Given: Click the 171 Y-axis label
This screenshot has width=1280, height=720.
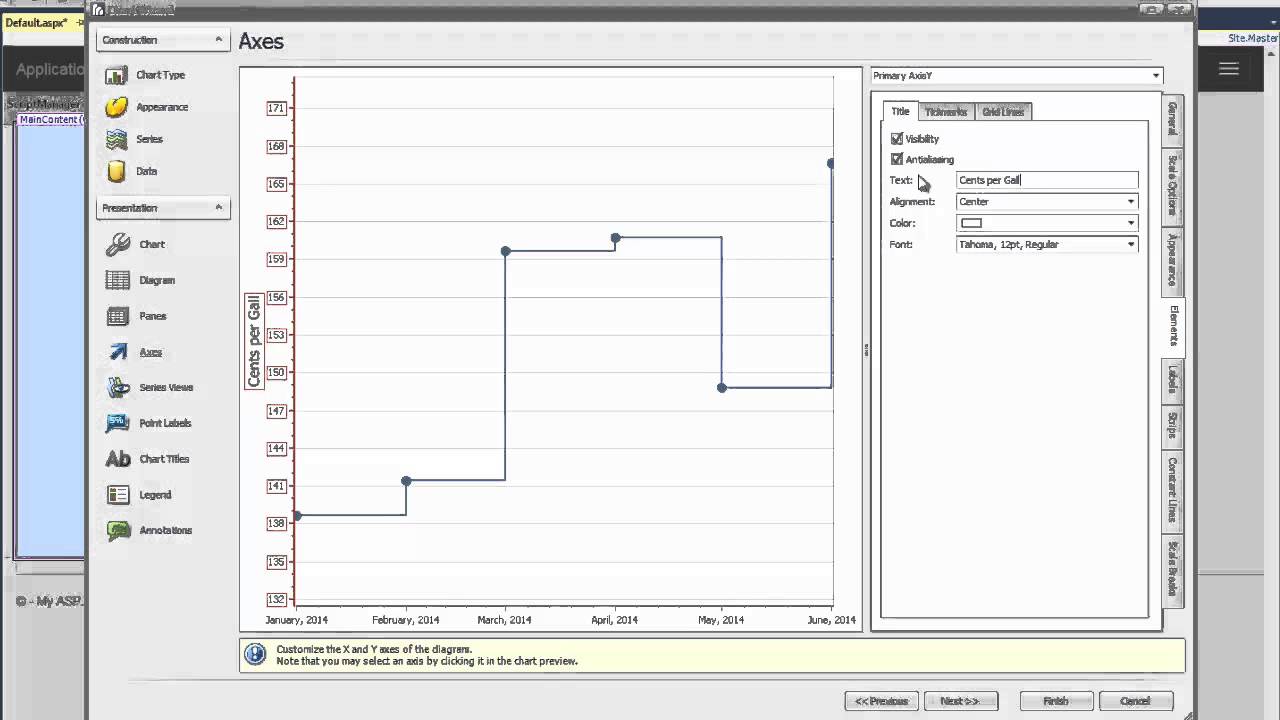Looking at the screenshot, I should 277,108.
